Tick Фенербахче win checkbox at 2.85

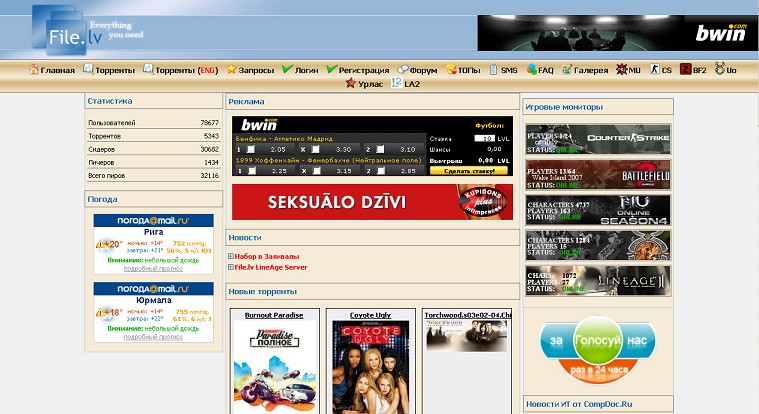(x=381, y=170)
